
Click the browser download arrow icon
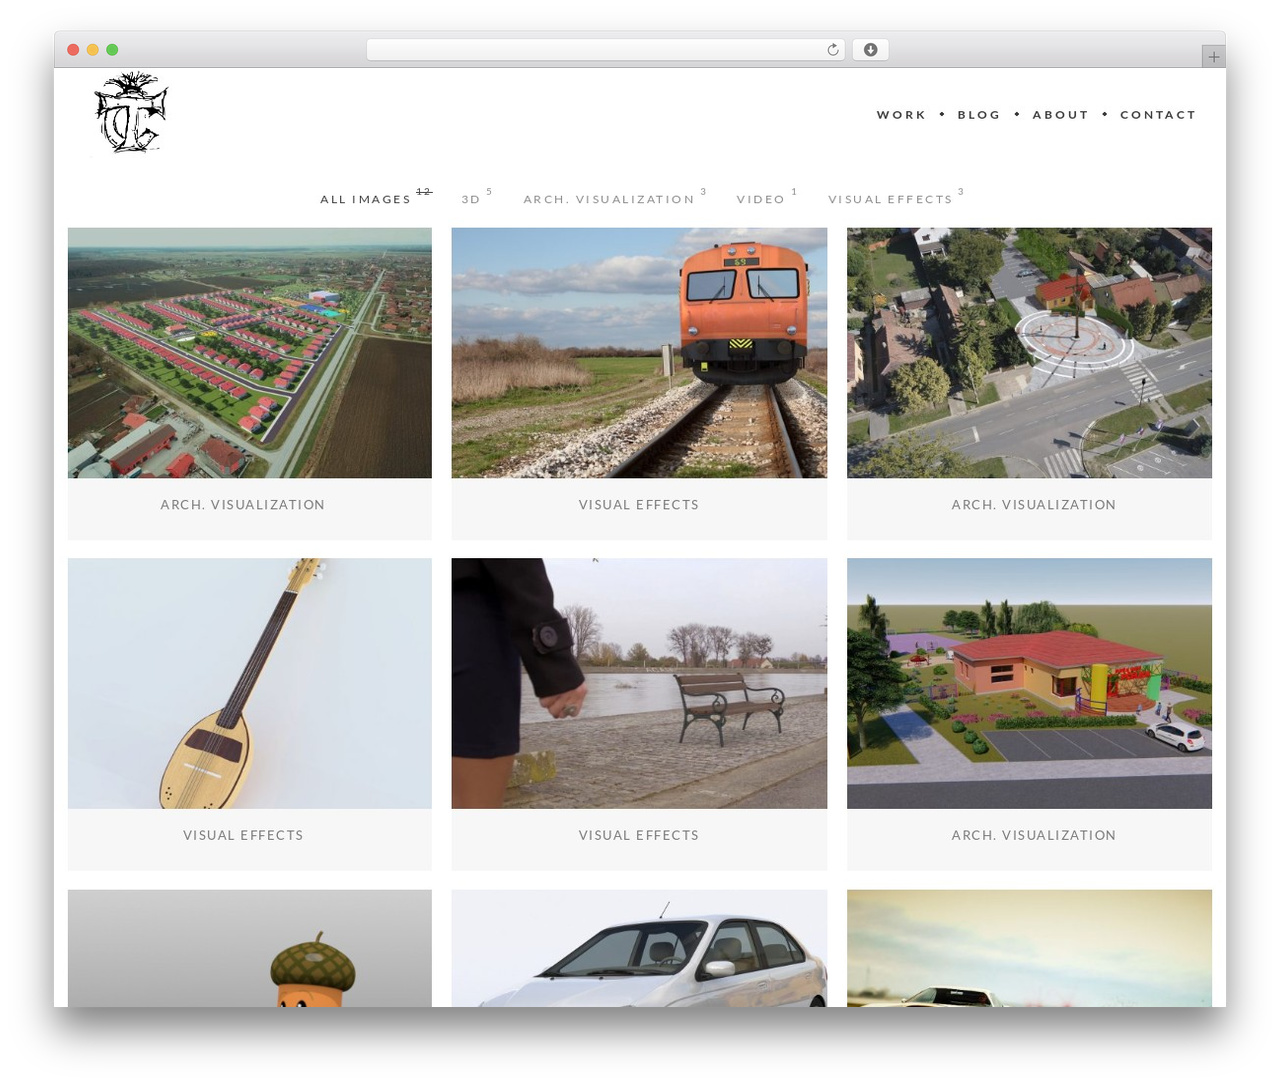870,50
